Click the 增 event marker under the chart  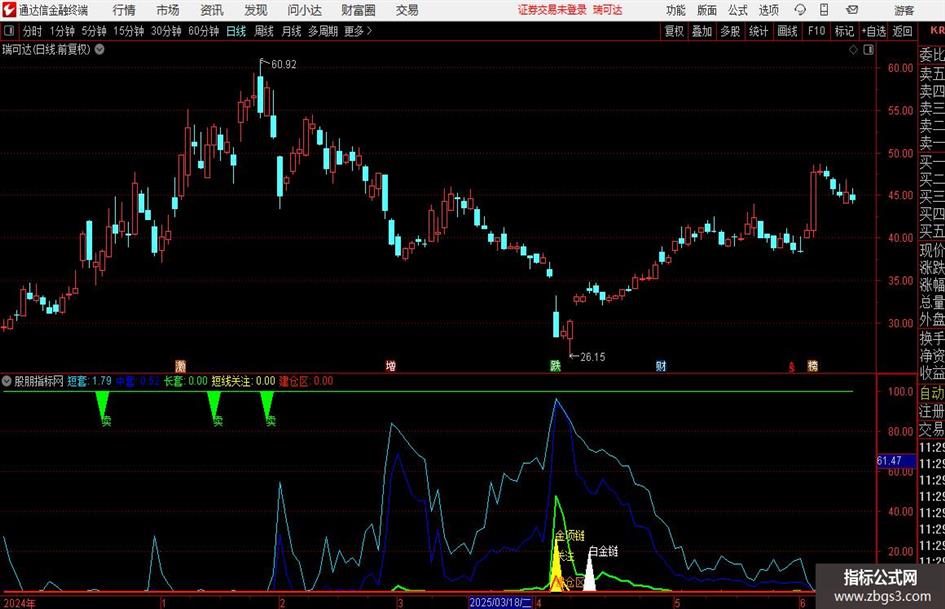pos(391,365)
